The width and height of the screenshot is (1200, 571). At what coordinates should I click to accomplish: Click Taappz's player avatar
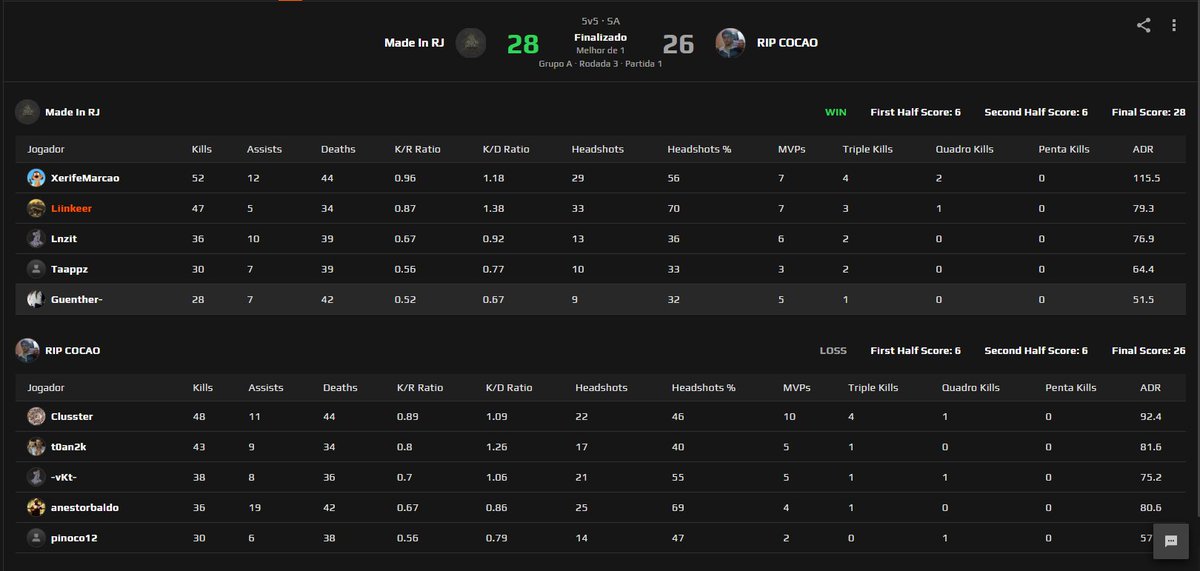pyautogui.click(x=36, y=268)
